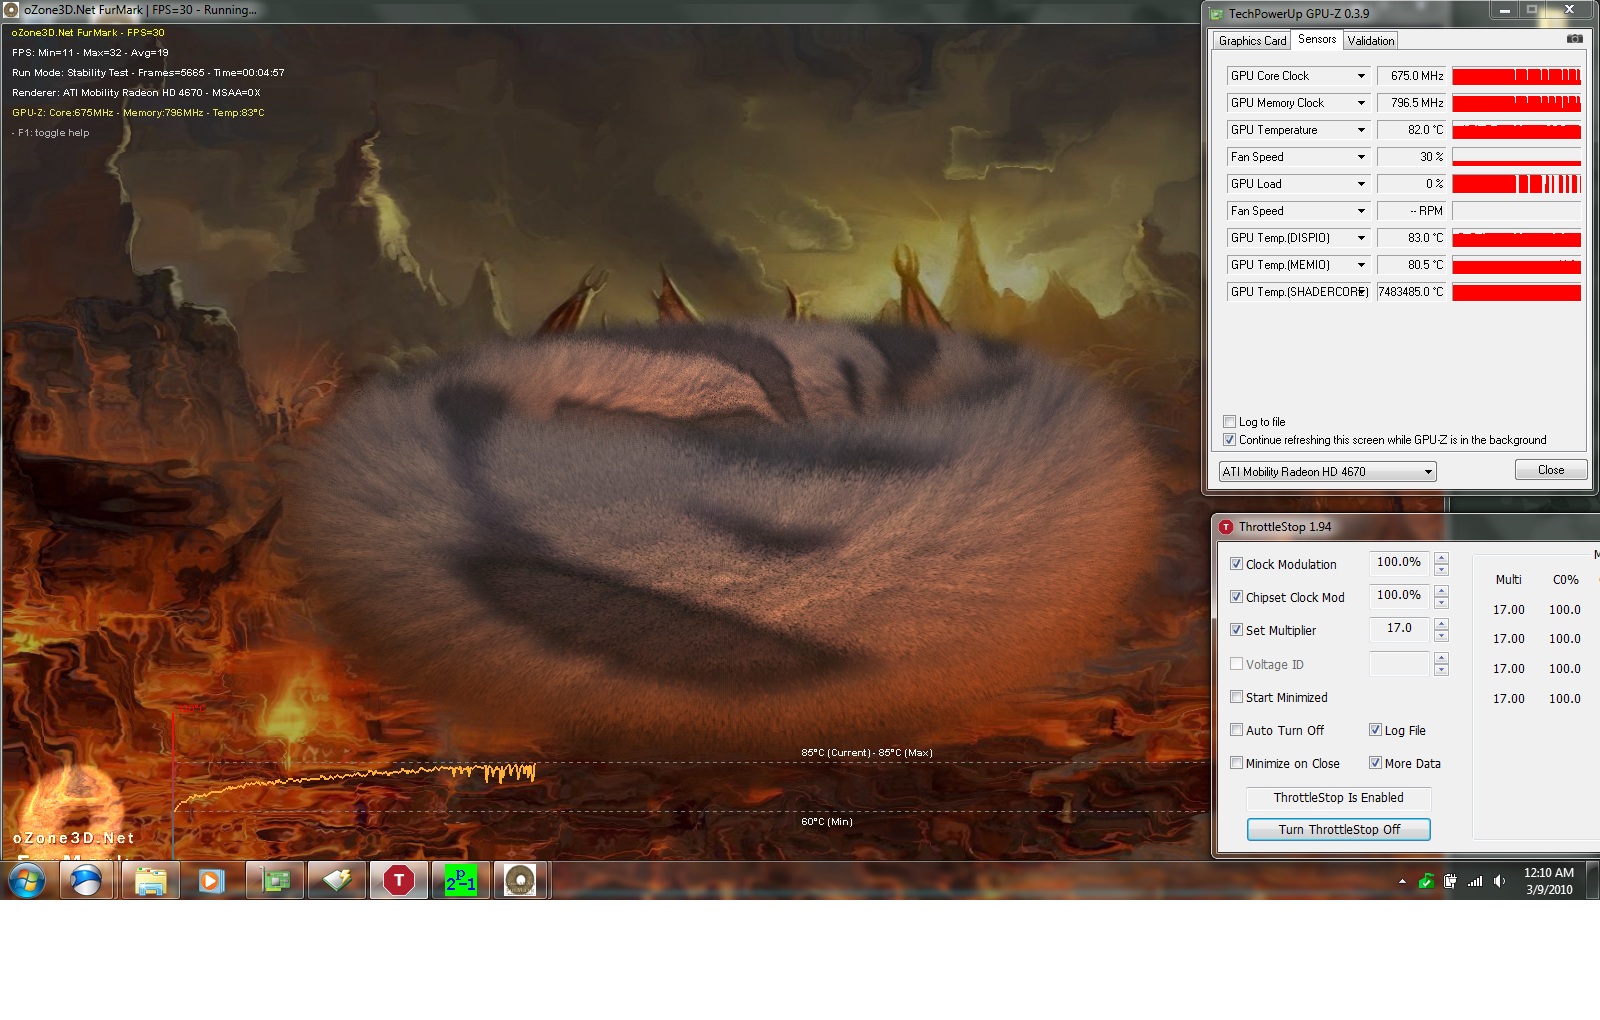Switch to GPU-Z green card taskbar icon
The width and height of the screenshot is (1600, 1020).
click(x=275, y=881)
